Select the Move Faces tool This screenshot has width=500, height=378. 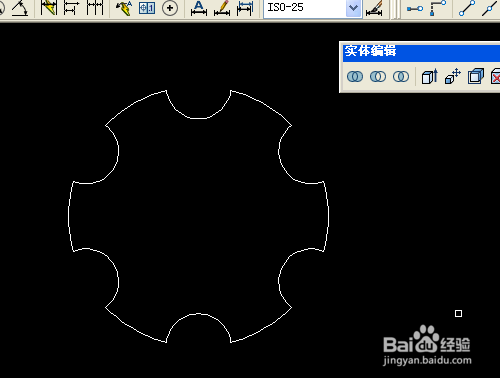tap(453, 77)
